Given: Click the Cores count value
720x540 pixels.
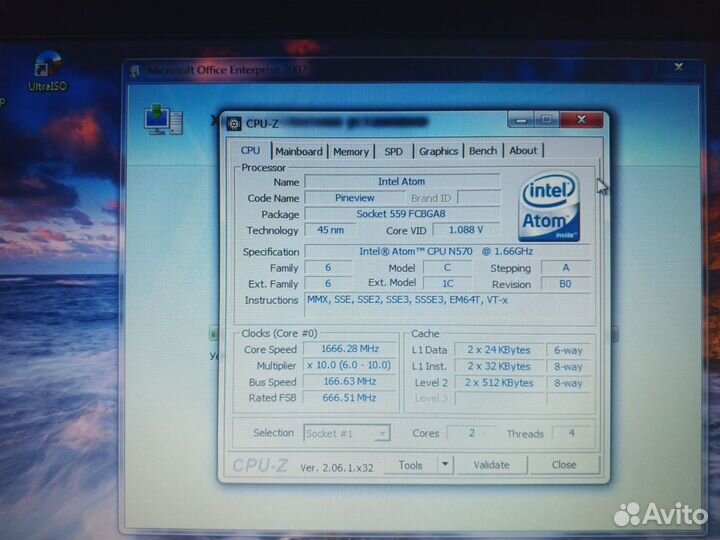Looking at the screenshot, I should pyautogui.click(x=472, y=433).
